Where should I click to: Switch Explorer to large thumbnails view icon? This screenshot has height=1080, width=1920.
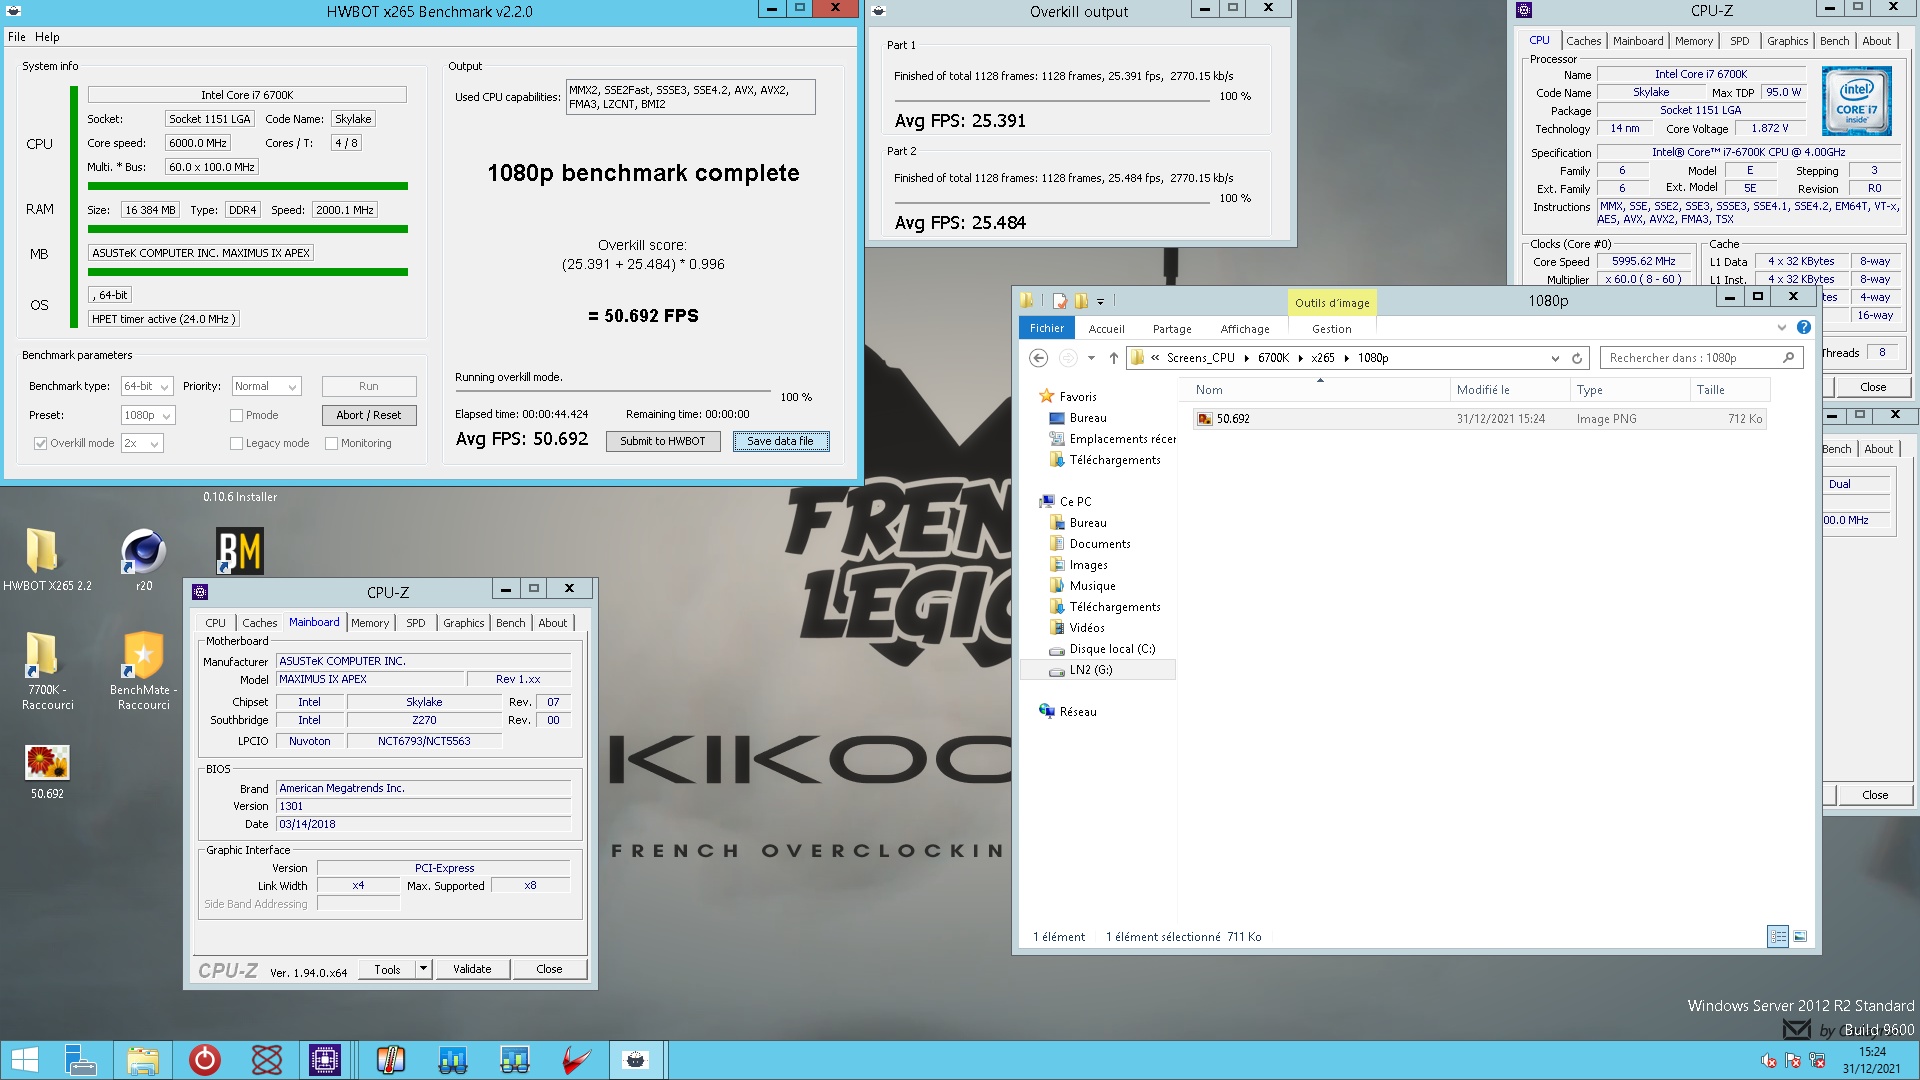click(x=1800, y=937)
